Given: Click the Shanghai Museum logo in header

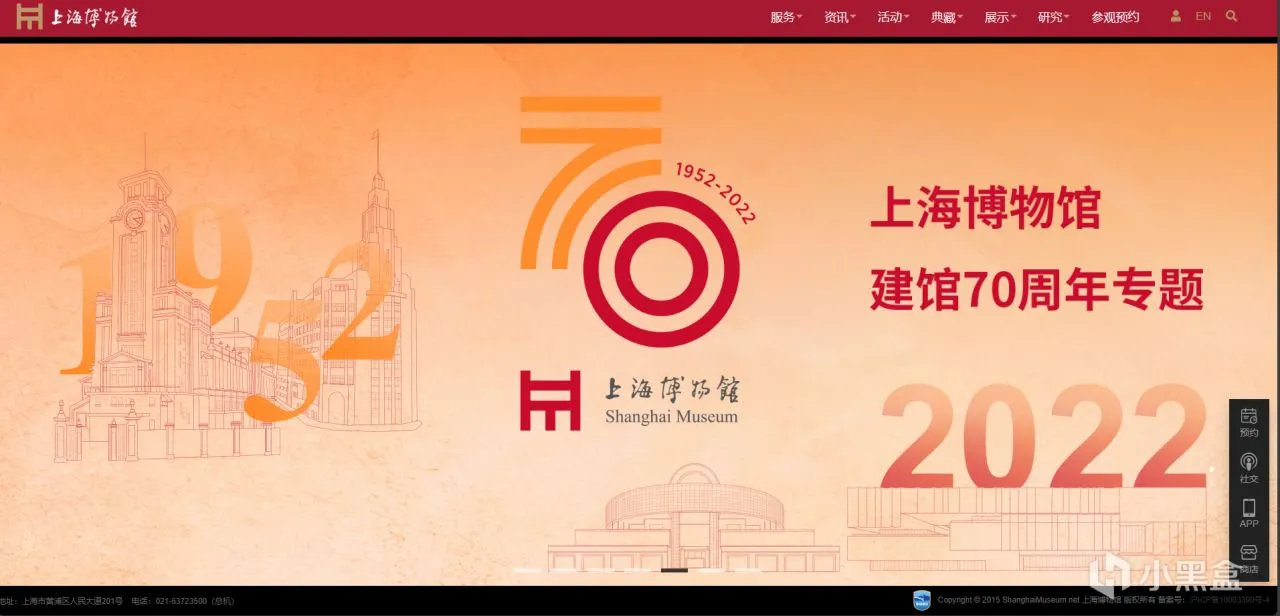Looking at the screenshot, I should tap(77, 17).
